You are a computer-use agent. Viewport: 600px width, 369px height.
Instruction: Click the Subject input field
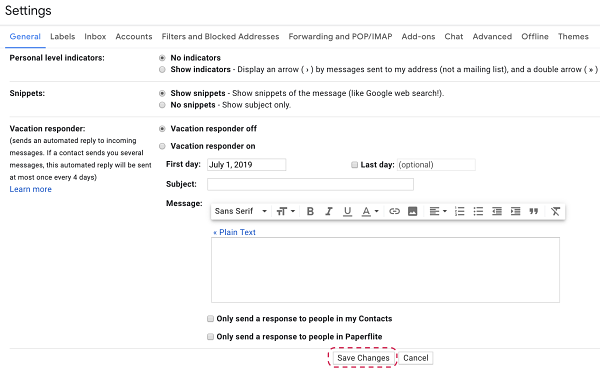[310, 184]
